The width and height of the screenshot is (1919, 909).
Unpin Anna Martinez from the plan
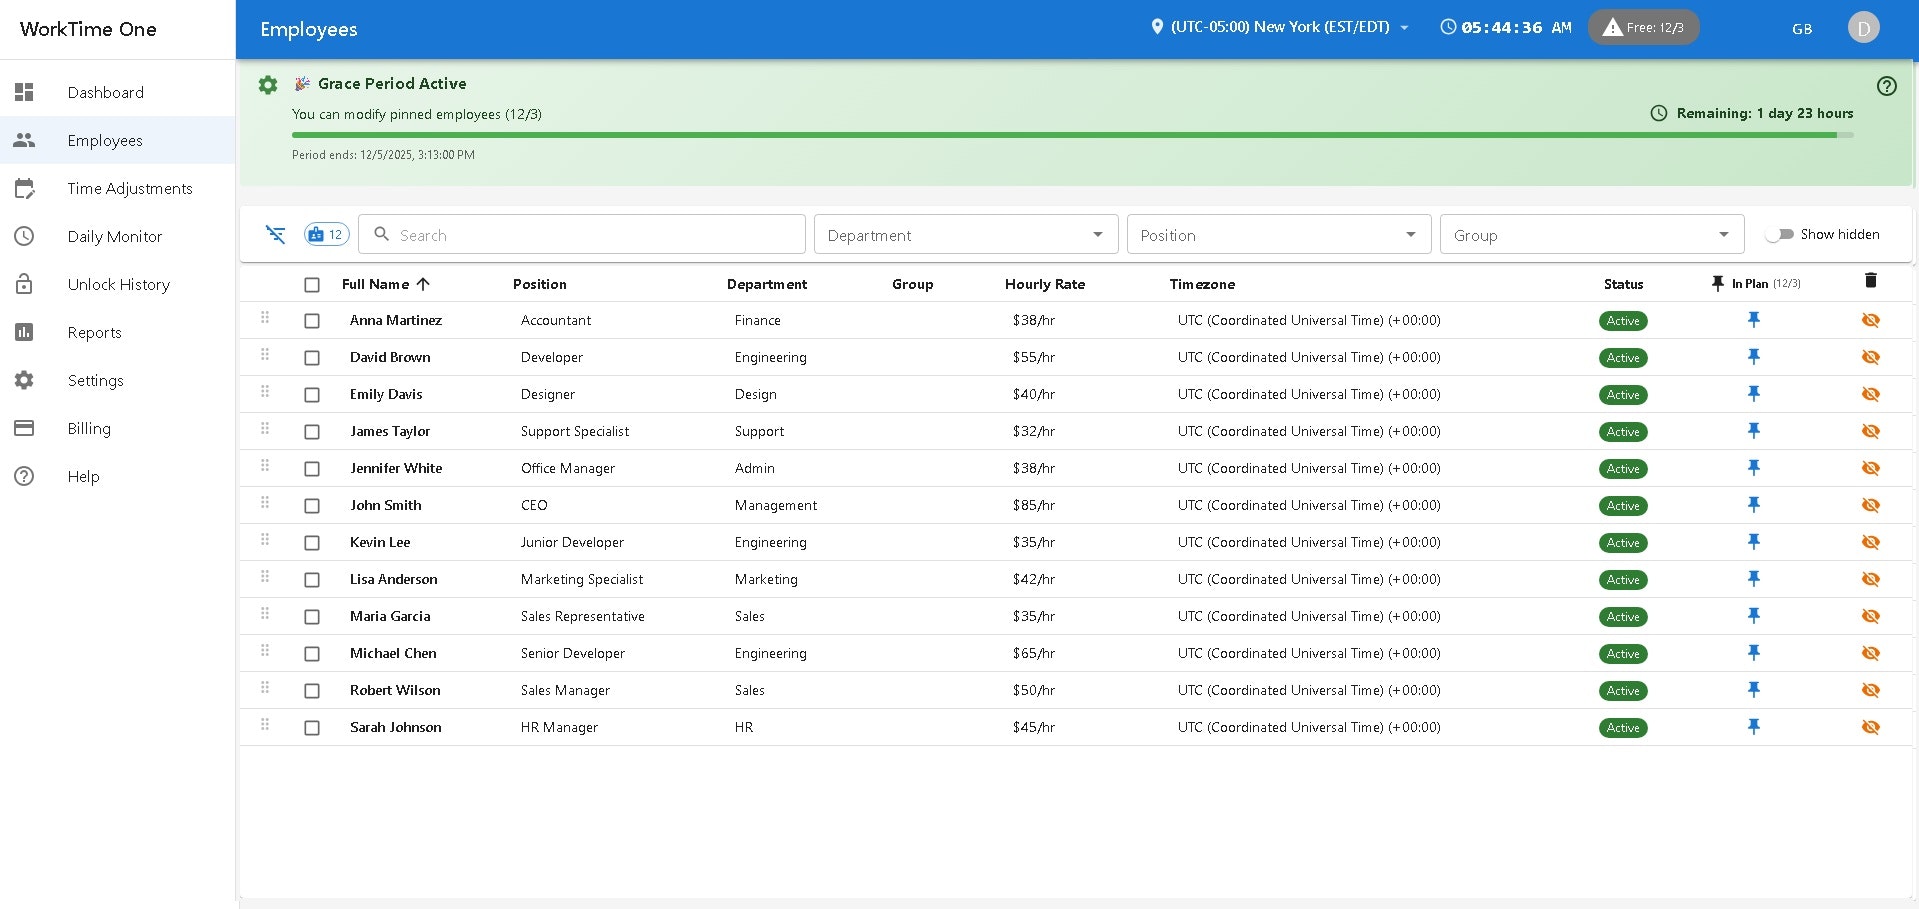(1753, 320)
